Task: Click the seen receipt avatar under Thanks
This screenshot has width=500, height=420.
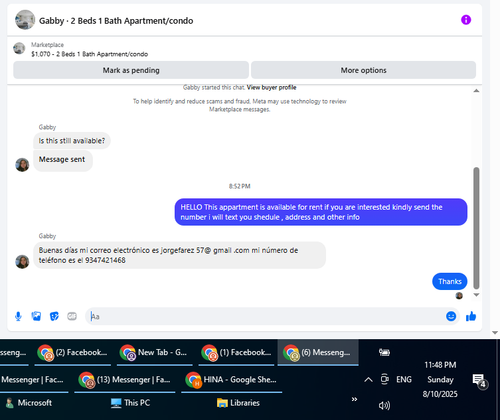Action: [x=459, y=296]
